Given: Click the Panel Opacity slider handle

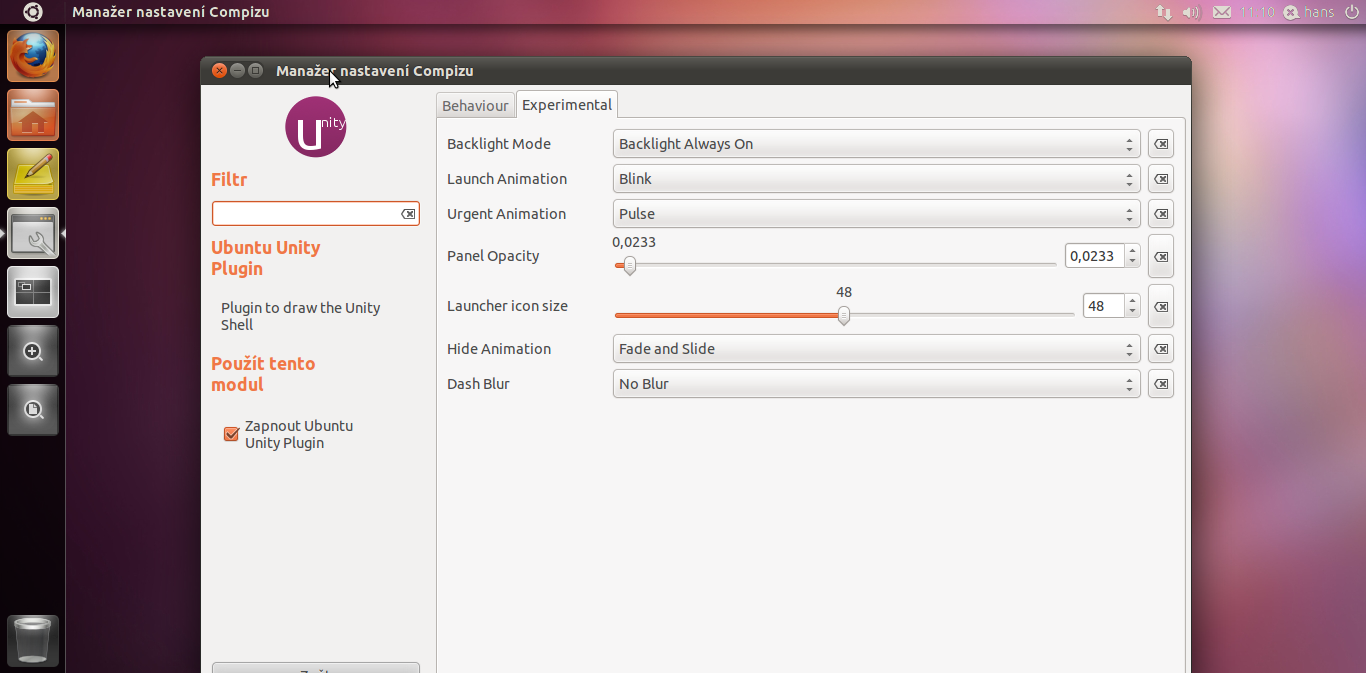Looking at the screenshot, I should coord(629,266).
